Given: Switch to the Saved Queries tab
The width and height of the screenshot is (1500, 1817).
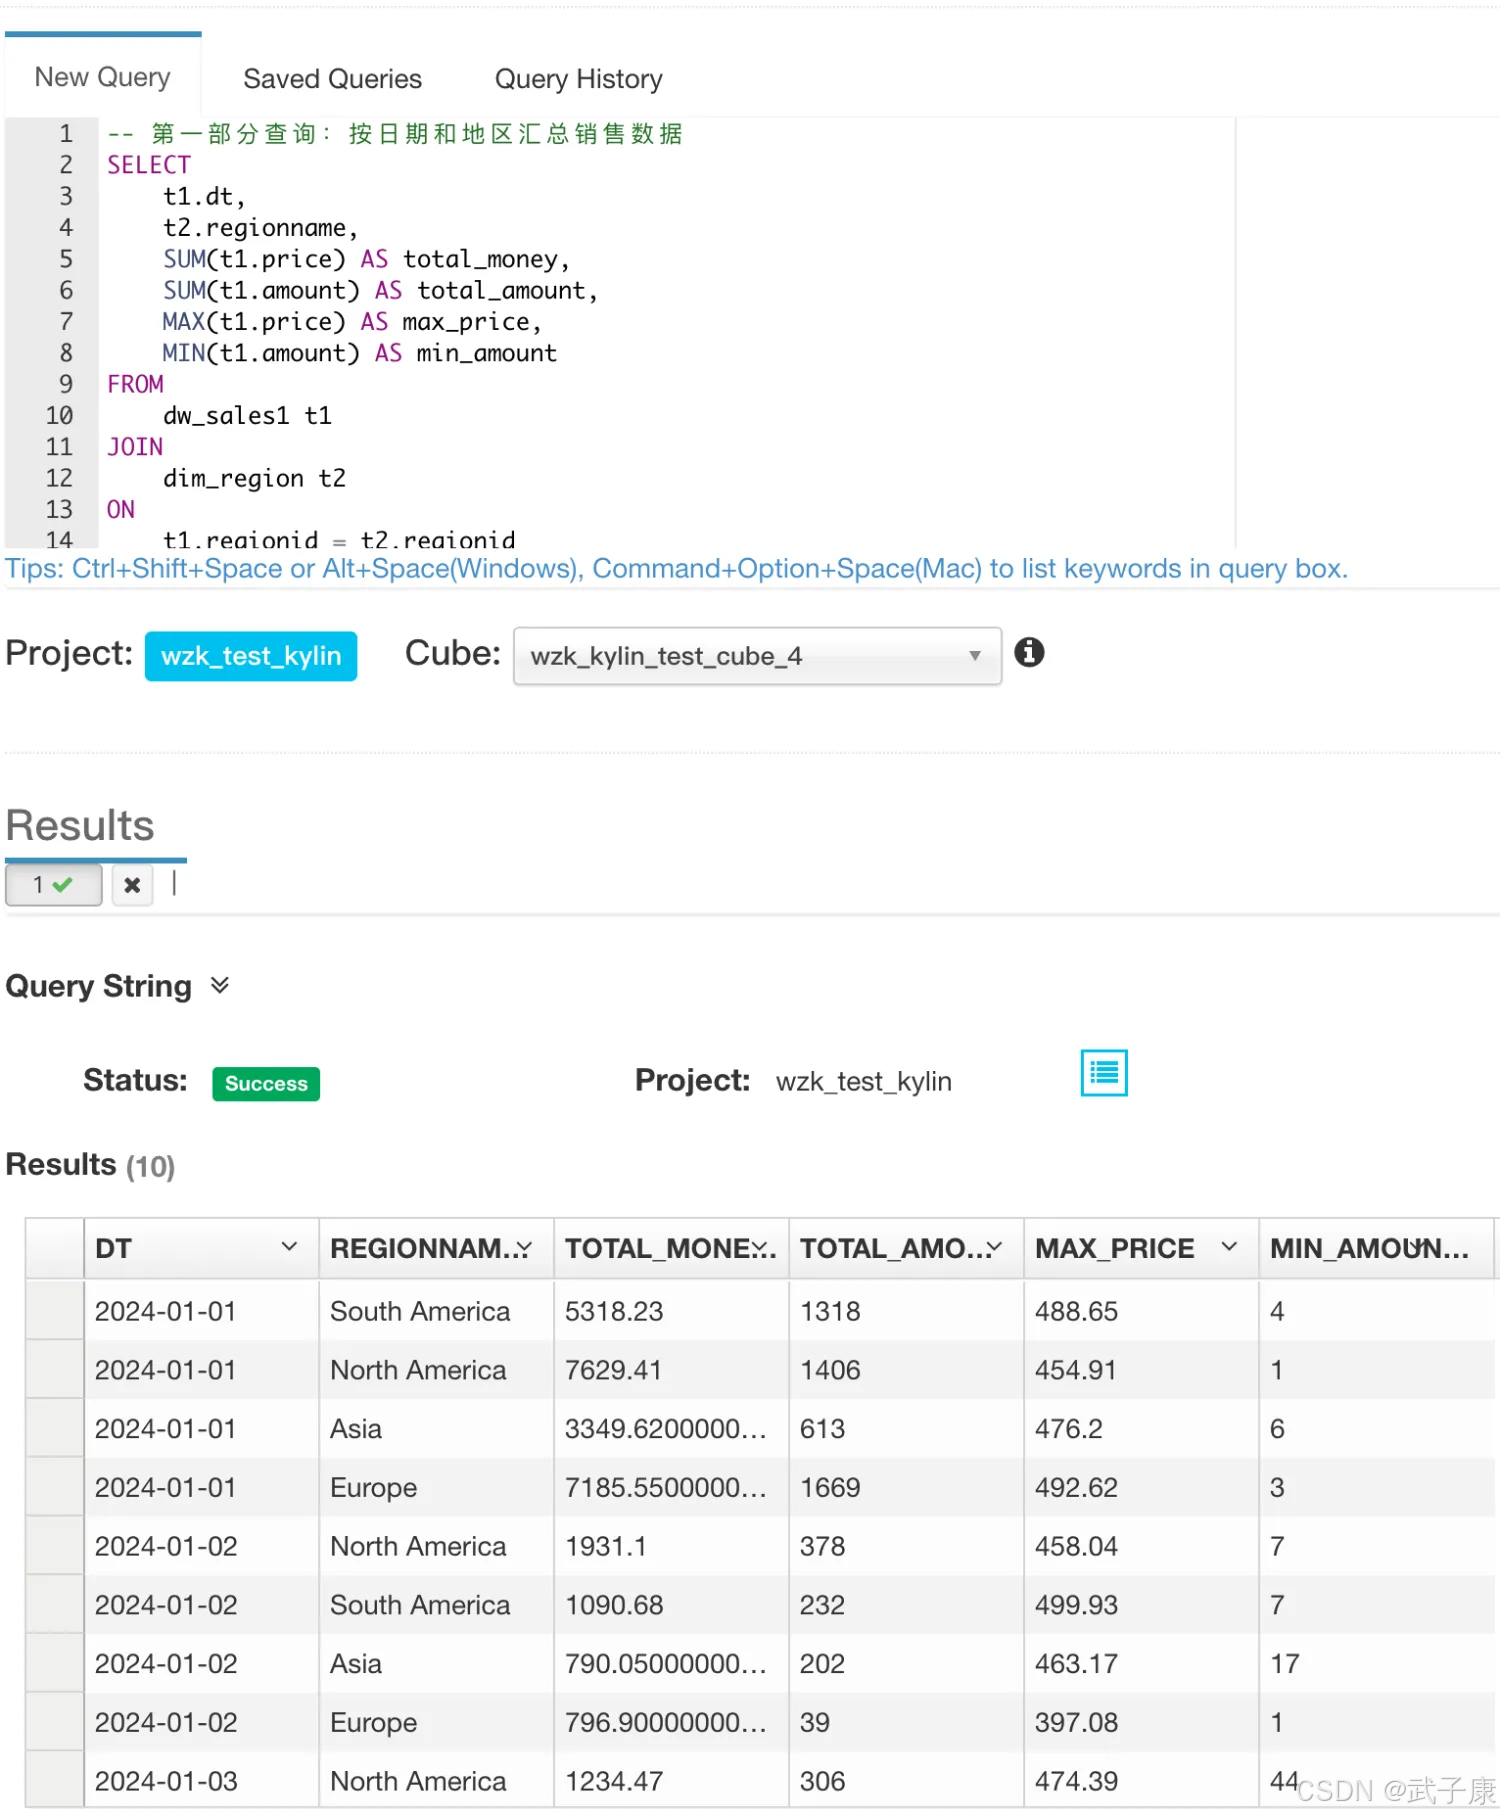Looking at the screenshot, I should 332,79.
